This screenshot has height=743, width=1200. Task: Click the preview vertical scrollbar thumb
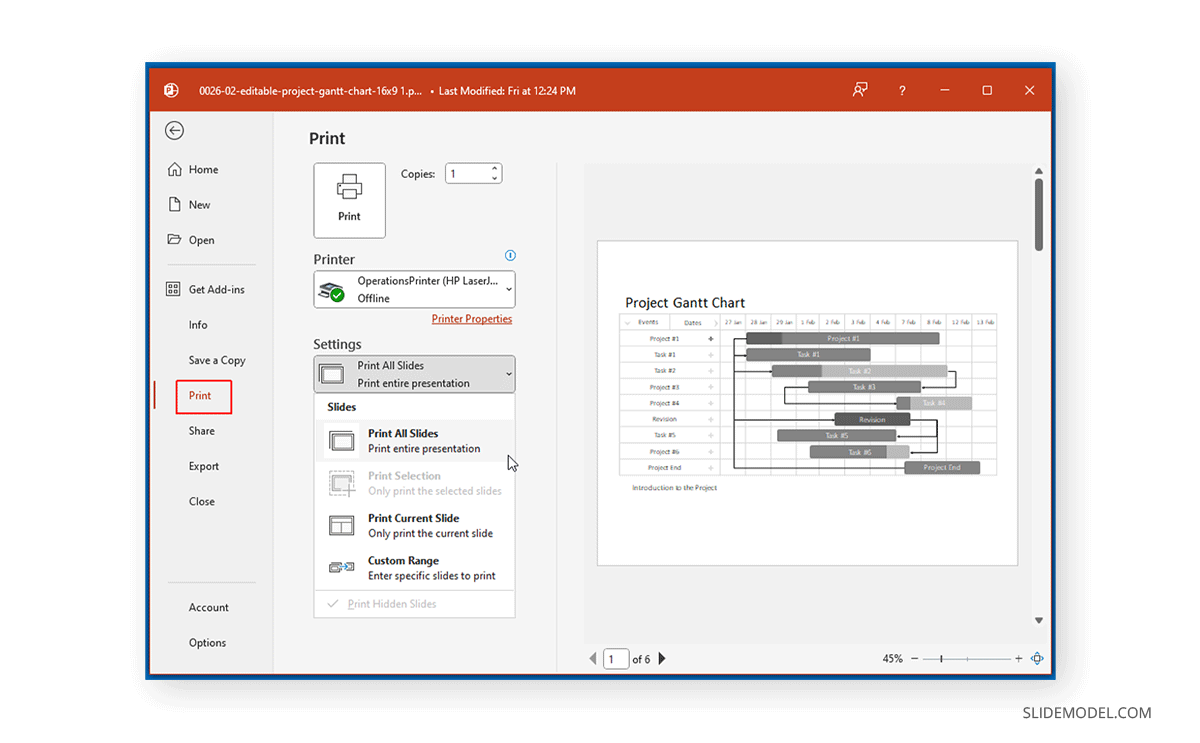pos(1039,214)
